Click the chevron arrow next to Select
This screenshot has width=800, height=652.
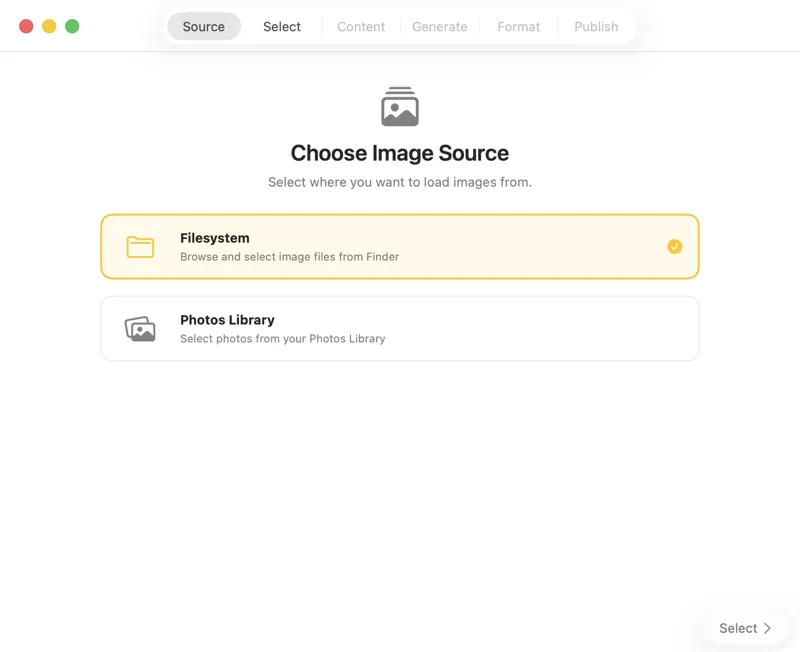click(767, 629)
